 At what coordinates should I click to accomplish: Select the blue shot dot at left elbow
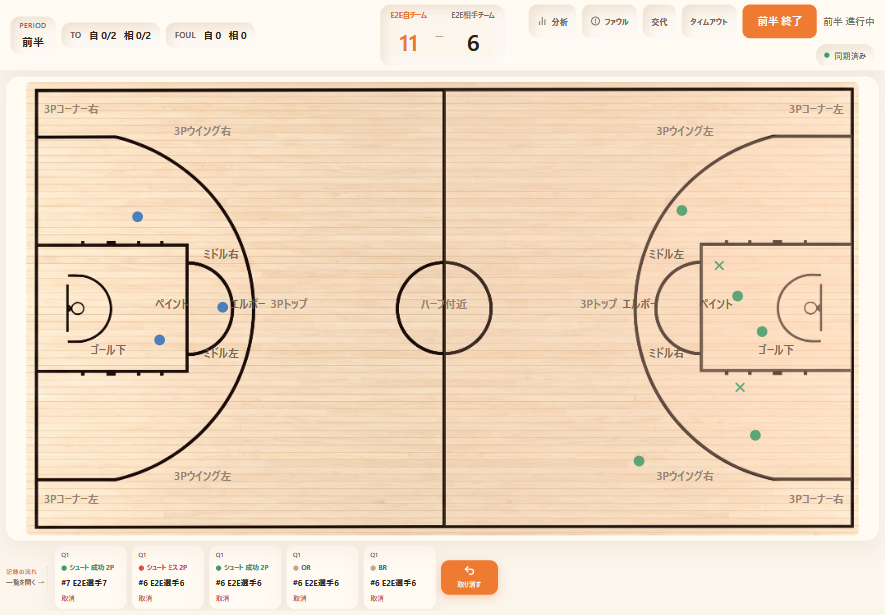[x=222, y=308]
